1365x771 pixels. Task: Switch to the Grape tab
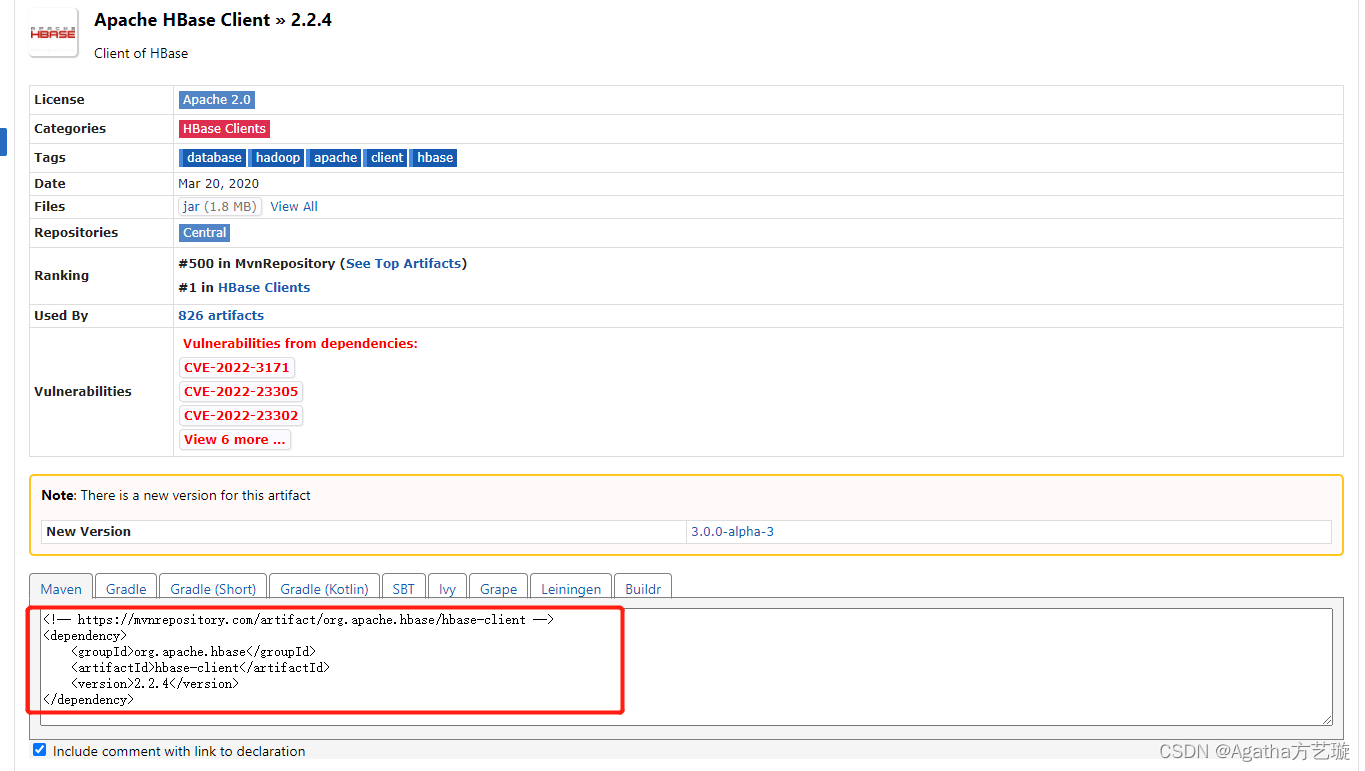(498, 589)
